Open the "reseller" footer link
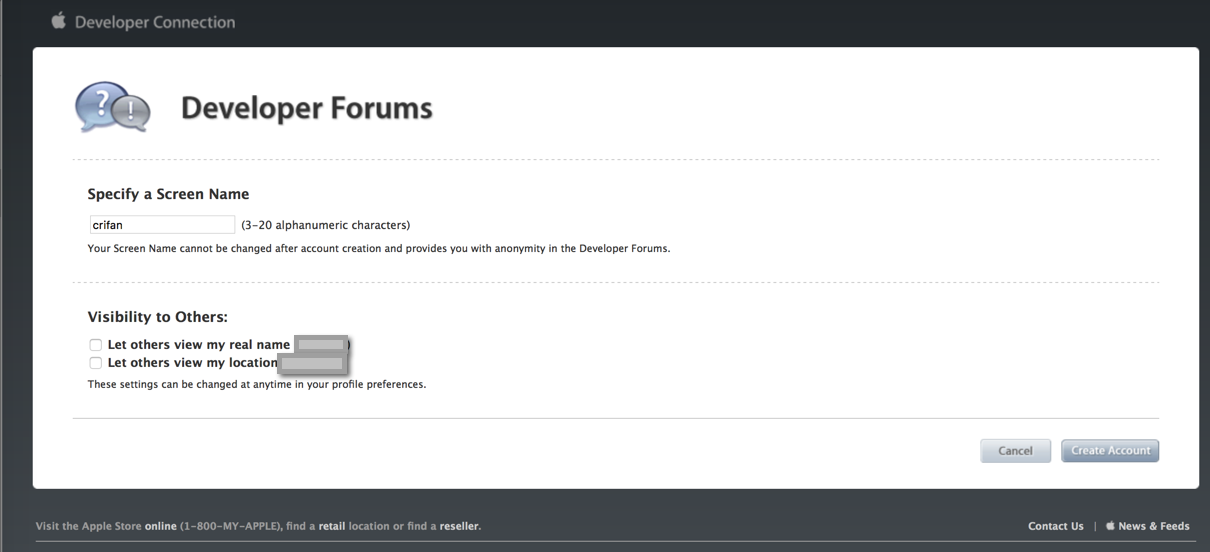Screen dimensions: 1210x552 coord(459,526)
